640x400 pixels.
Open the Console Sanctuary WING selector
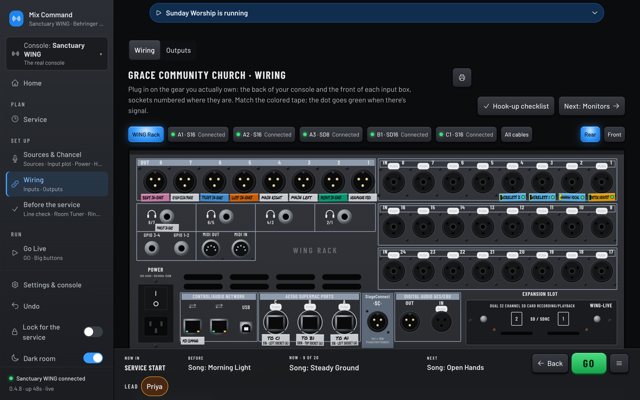pyautogui.click(x=57, y=54)
